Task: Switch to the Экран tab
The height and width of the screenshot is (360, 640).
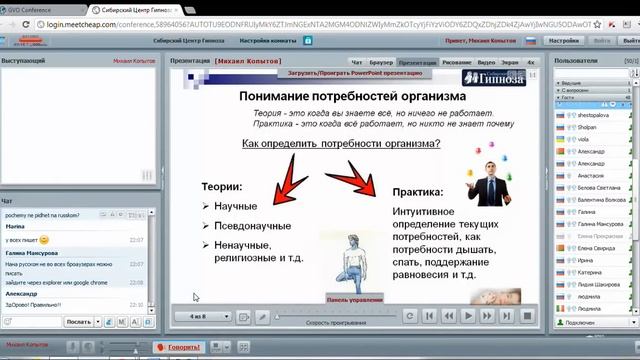Action: (x=510, y=62)
